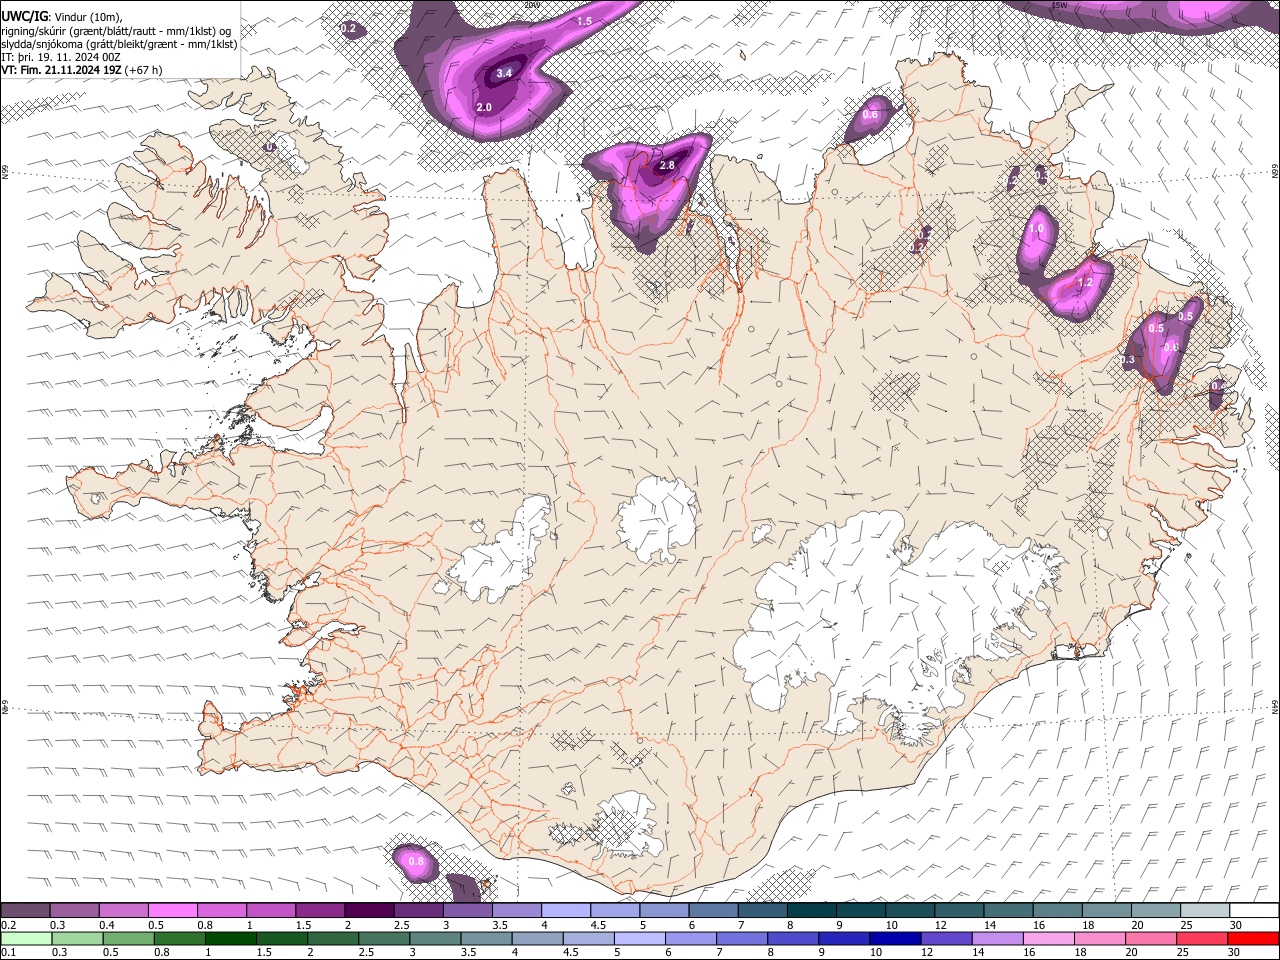Select upper legend swatch between 12 and 14
The image size is (1280, 960).
click(960, 911)
